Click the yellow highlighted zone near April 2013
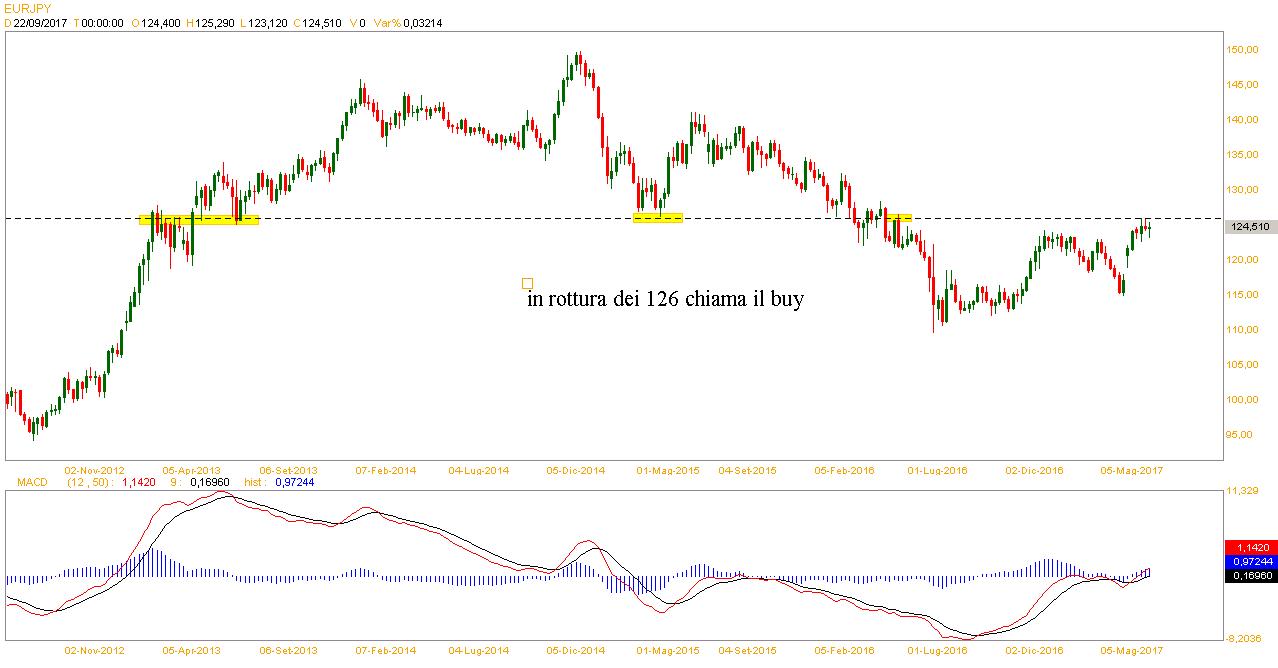The width and height of the screenshot is (1278, 668). tap(198, 219)
